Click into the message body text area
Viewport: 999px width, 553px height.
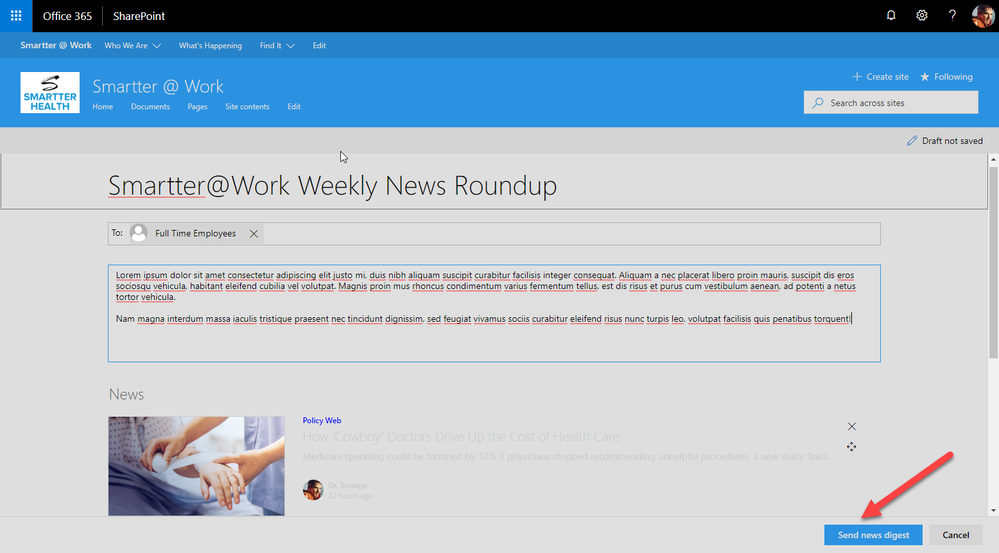click(494, 313)
